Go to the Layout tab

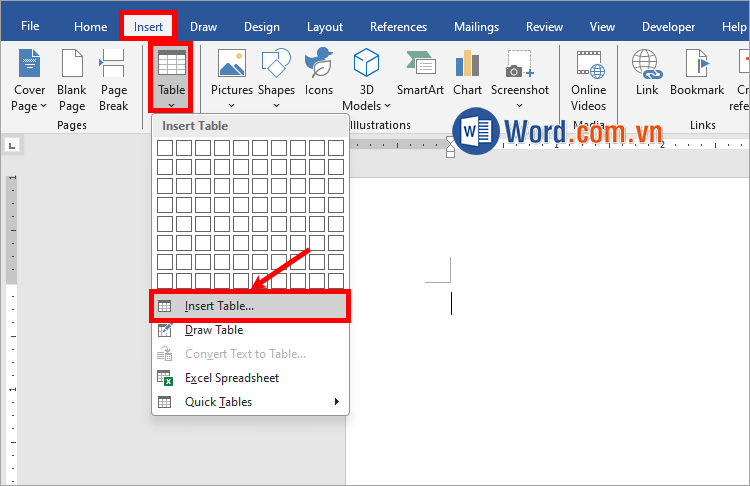tap(325, 27)
